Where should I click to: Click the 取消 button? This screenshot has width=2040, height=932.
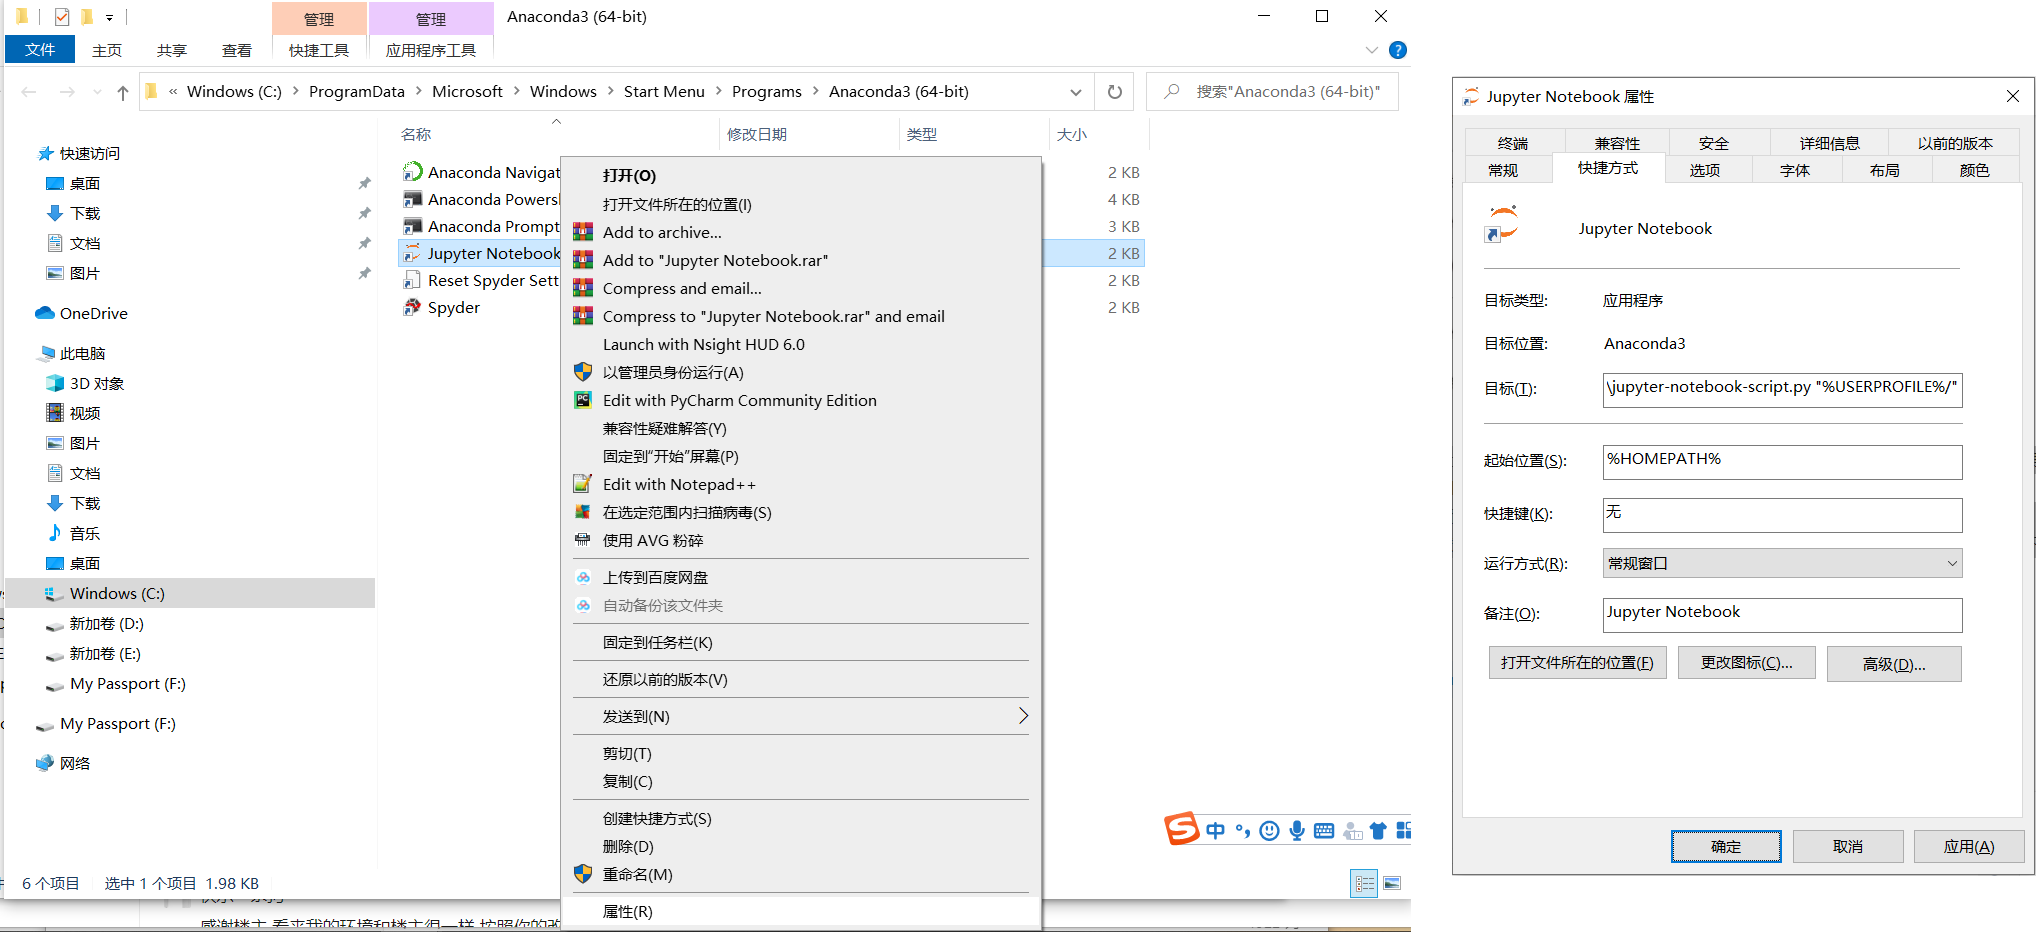[1848, 846]
